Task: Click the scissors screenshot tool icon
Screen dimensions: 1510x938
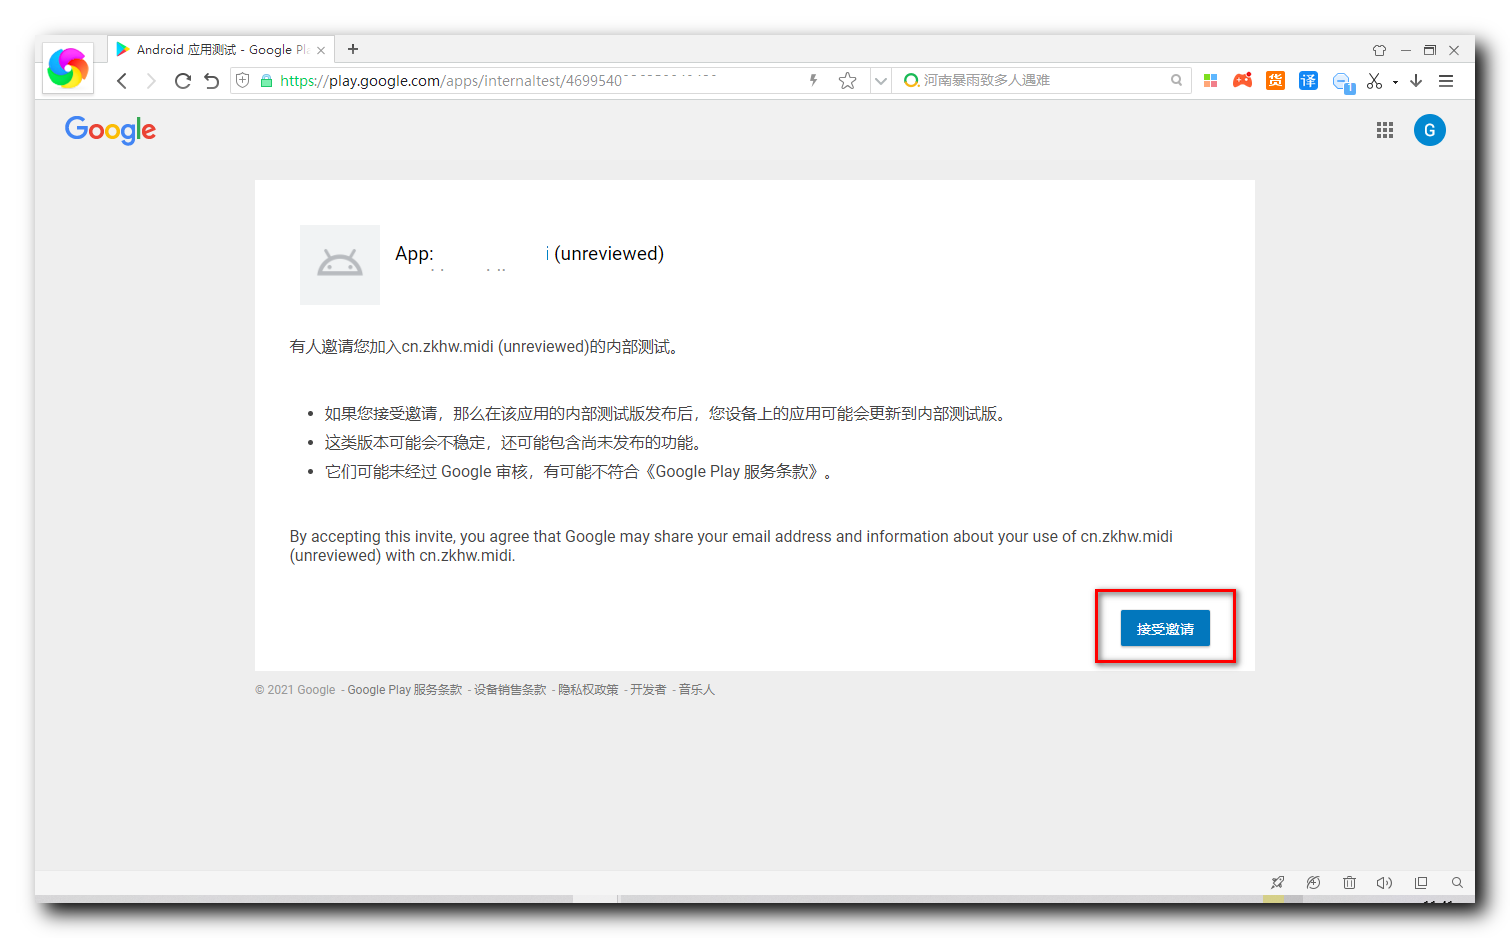Action: [1375, 81]
